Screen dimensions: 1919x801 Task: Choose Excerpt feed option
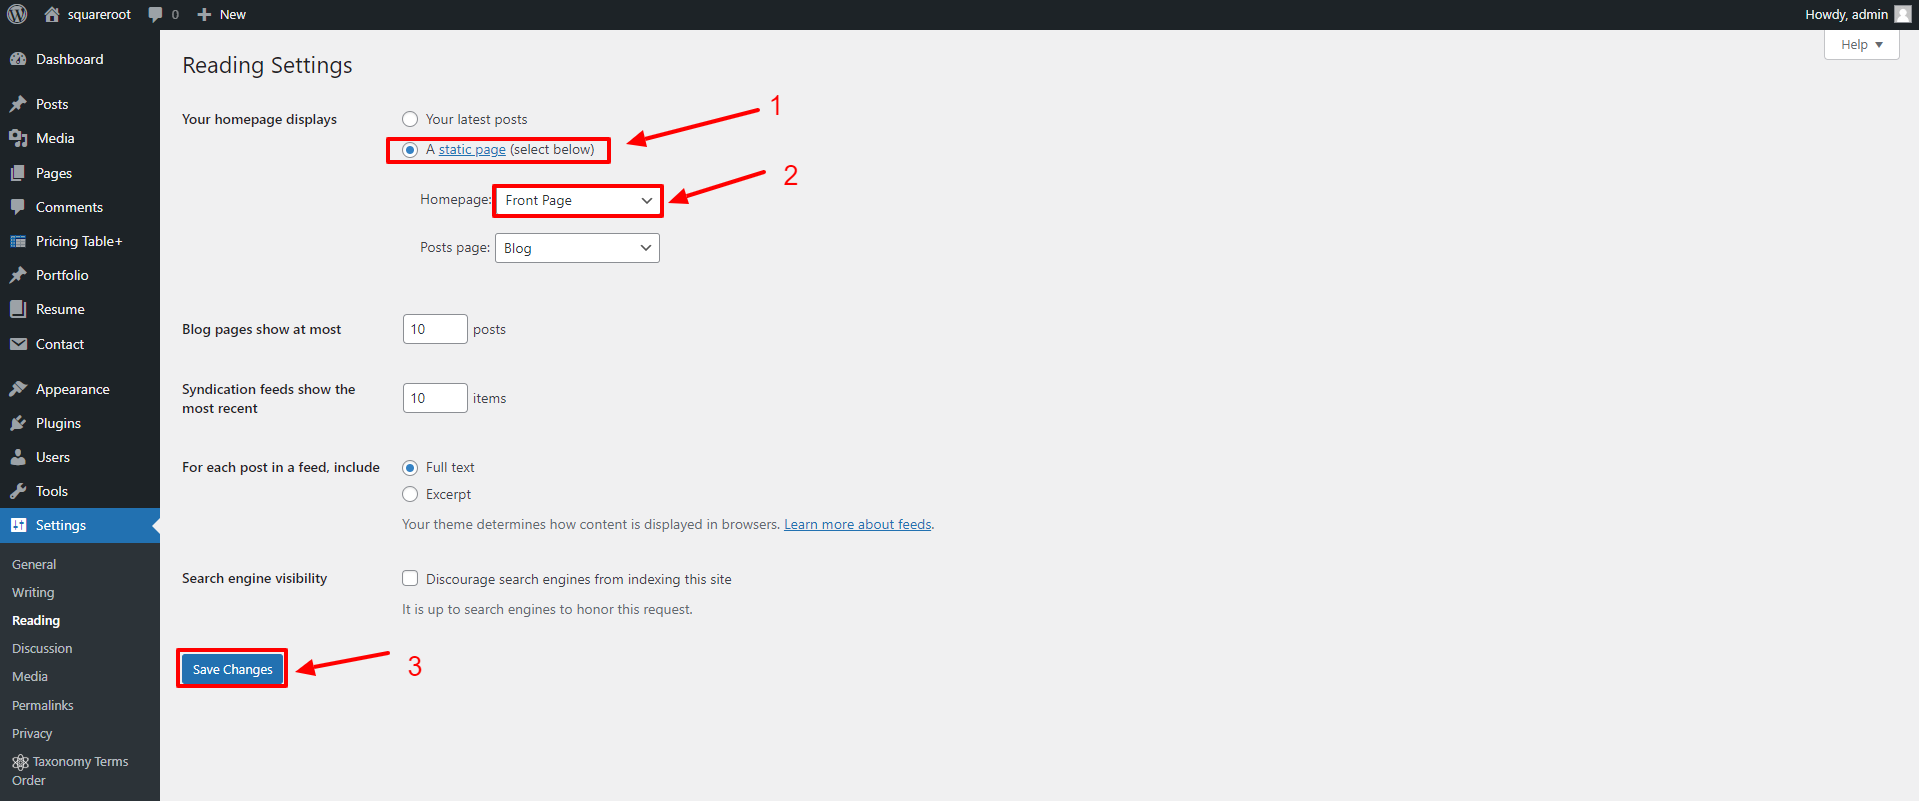coord(410,494)
